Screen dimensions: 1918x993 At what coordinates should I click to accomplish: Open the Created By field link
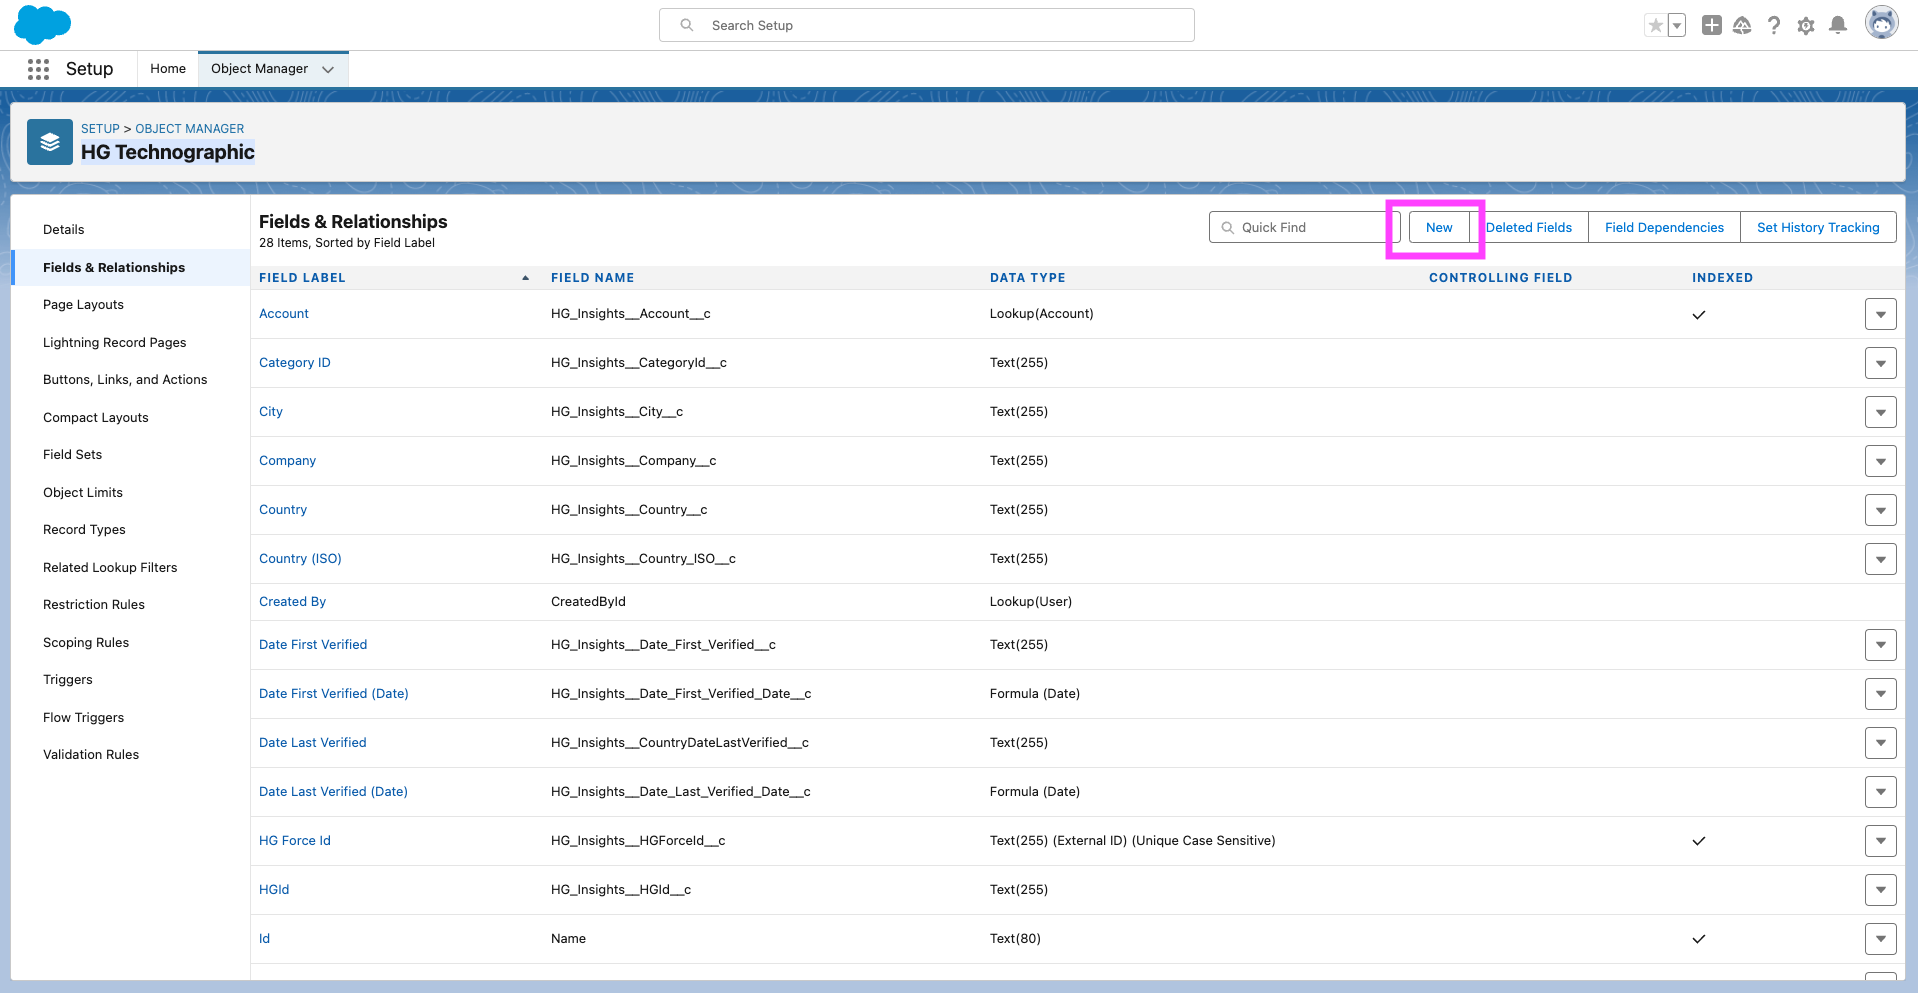tap(293, 602)
